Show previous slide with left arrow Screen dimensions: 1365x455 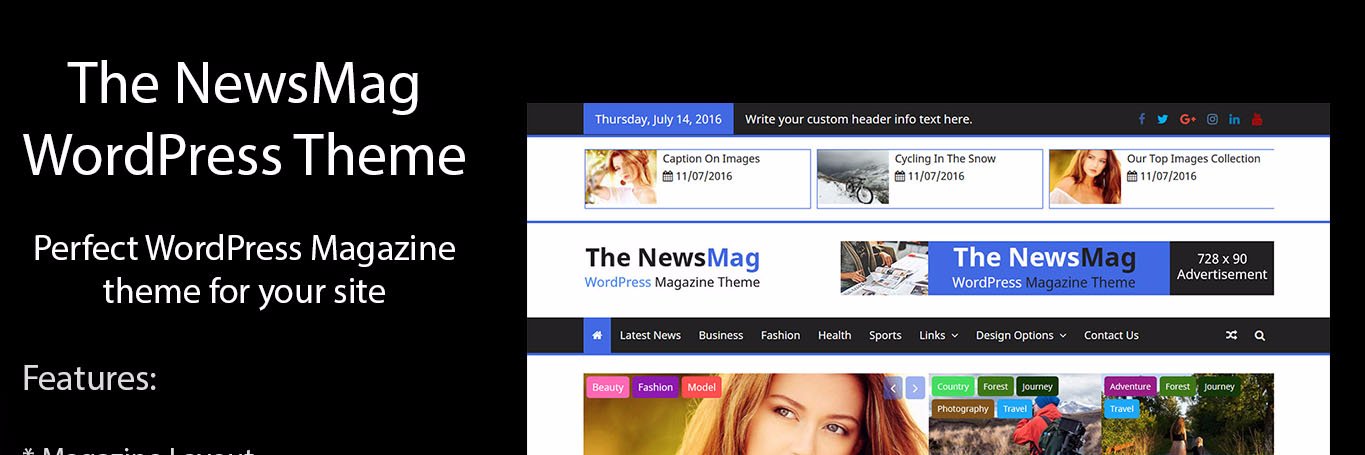(893, 388)
